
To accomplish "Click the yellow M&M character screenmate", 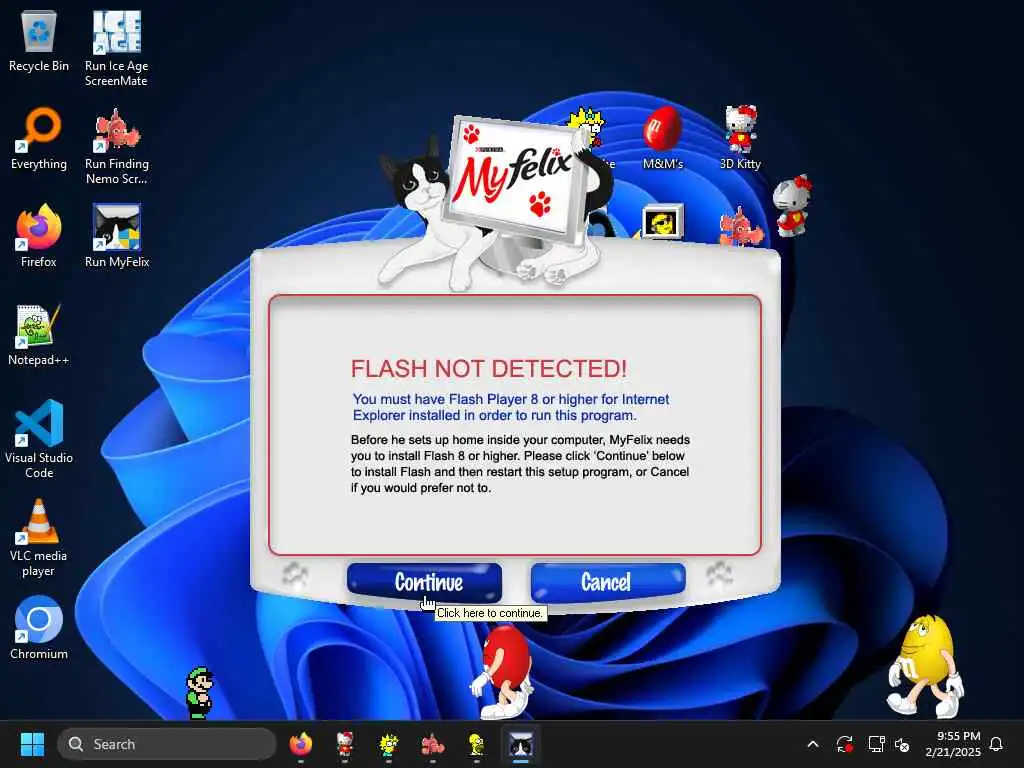I will tap(925, 665).
